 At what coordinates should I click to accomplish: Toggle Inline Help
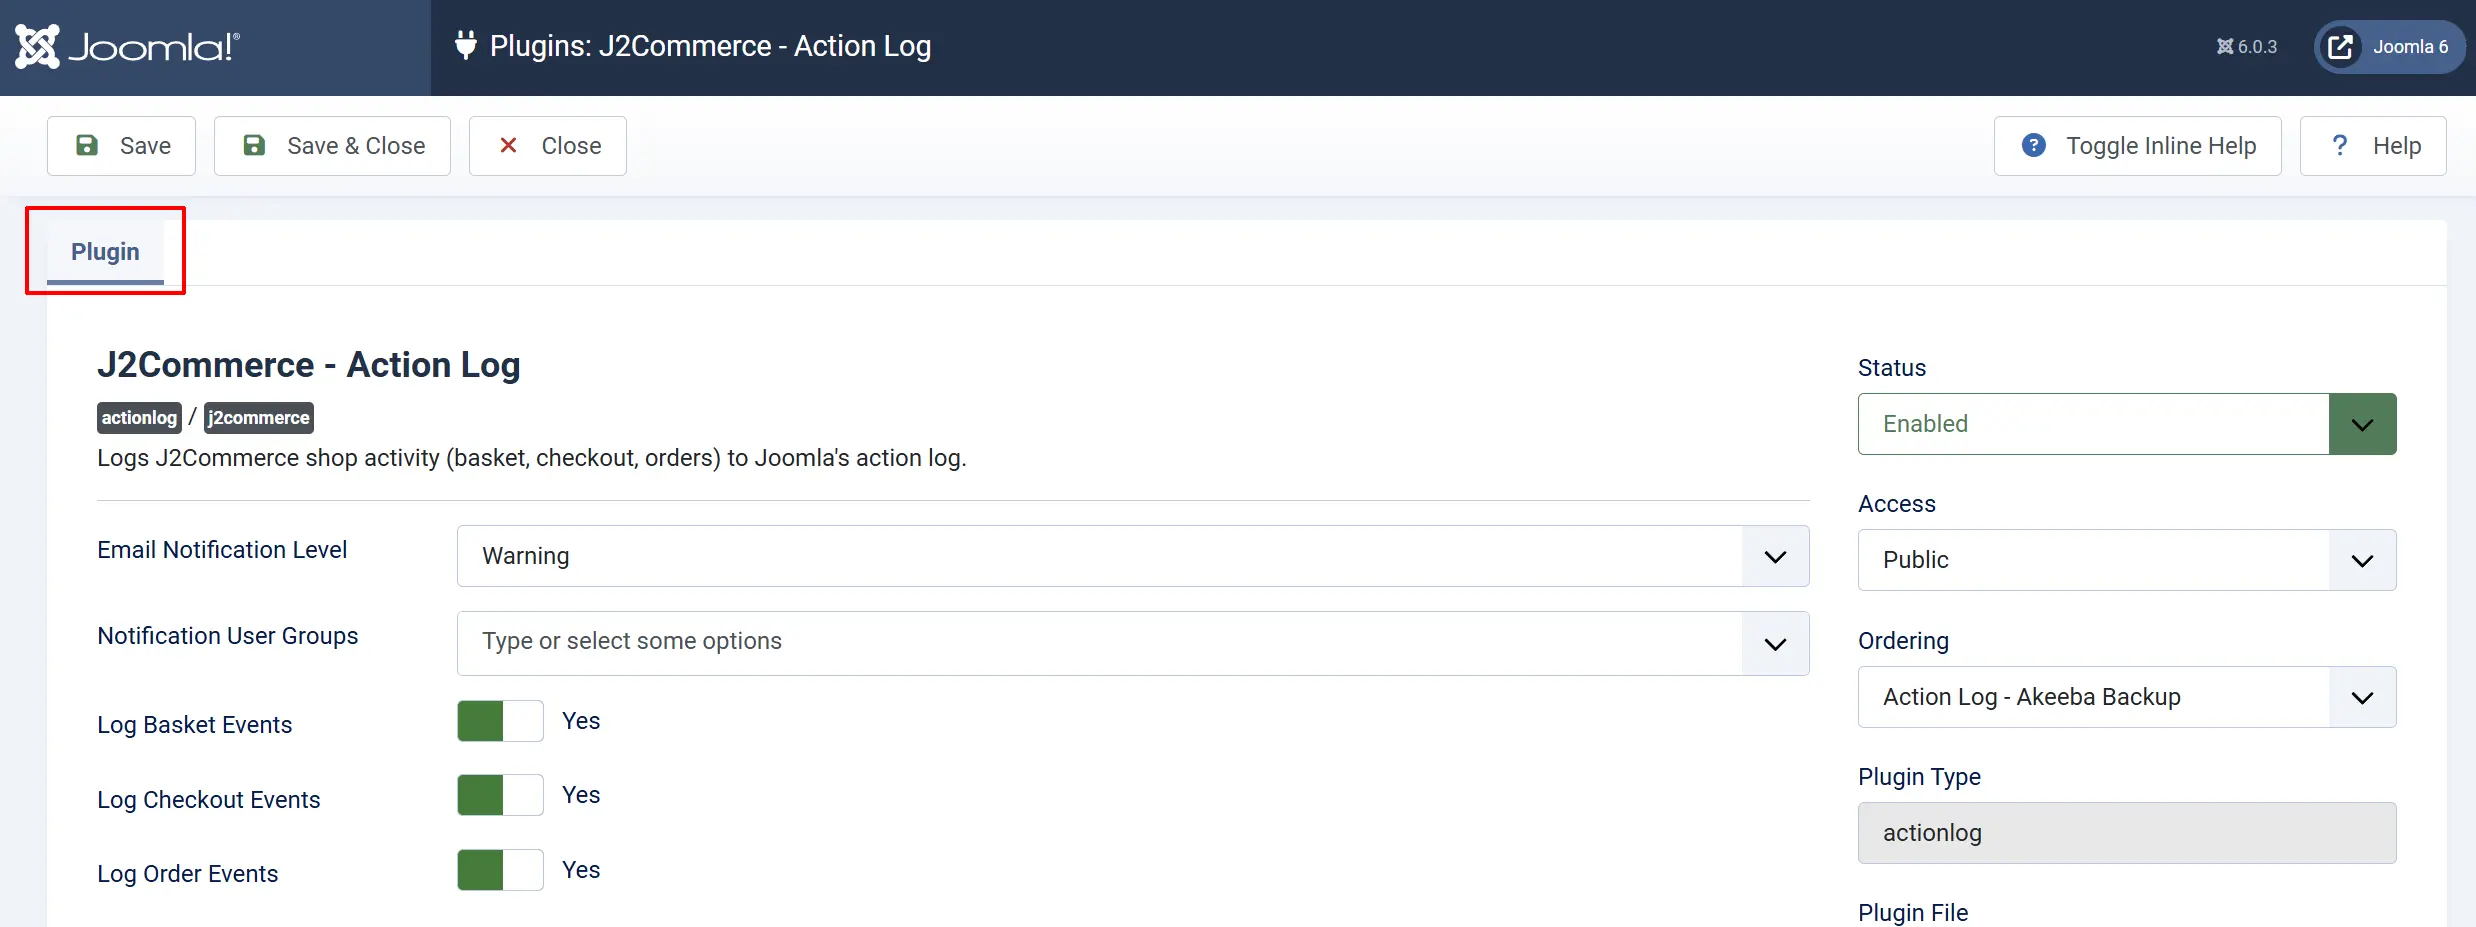pyautogui.click(x=2138, y=146)
